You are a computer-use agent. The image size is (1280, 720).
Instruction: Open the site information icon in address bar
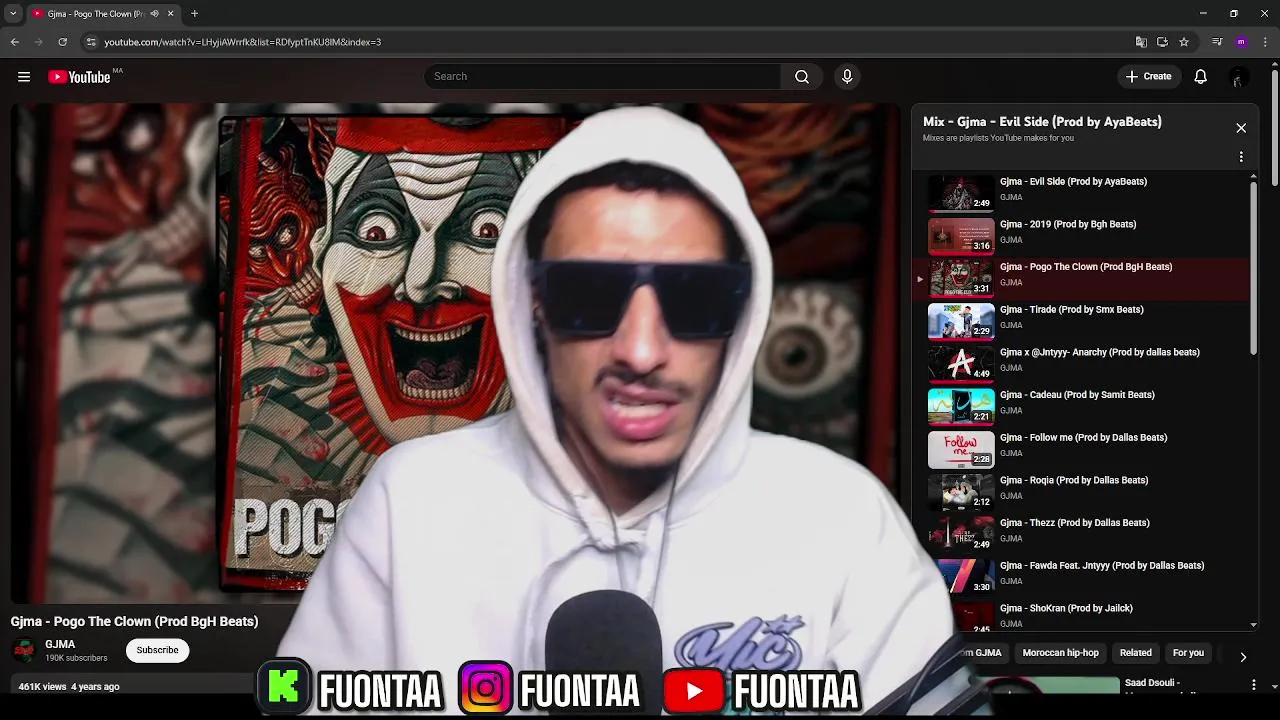(x=91, y=42)
